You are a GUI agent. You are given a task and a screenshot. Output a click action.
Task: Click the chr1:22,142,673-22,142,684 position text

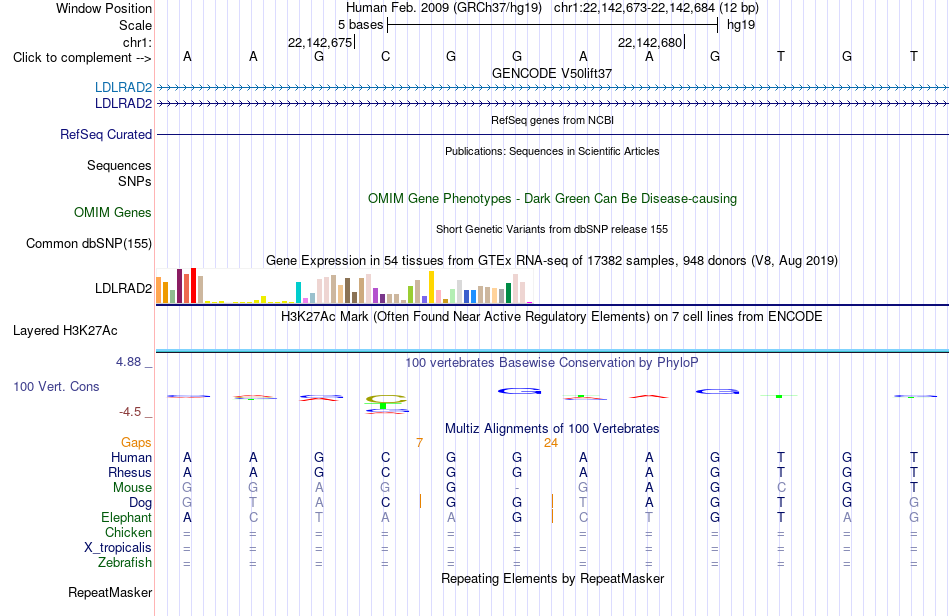(x=656, y=8)
